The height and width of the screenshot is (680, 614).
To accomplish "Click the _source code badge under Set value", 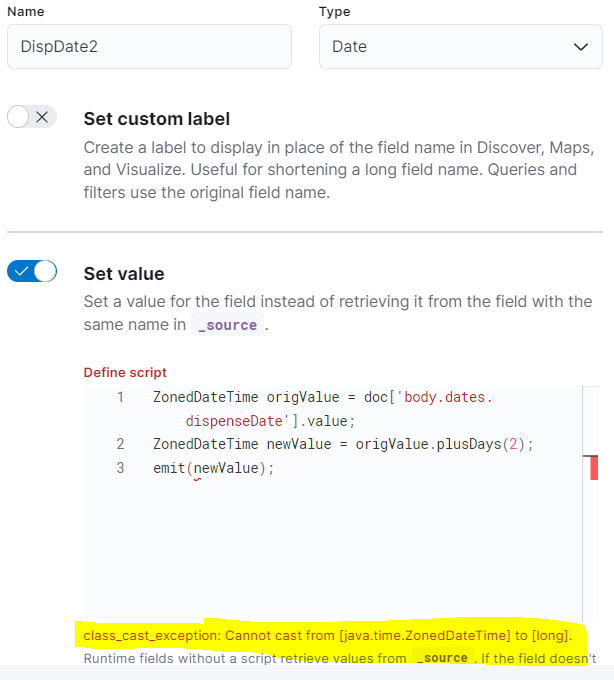I will point(227,325).
